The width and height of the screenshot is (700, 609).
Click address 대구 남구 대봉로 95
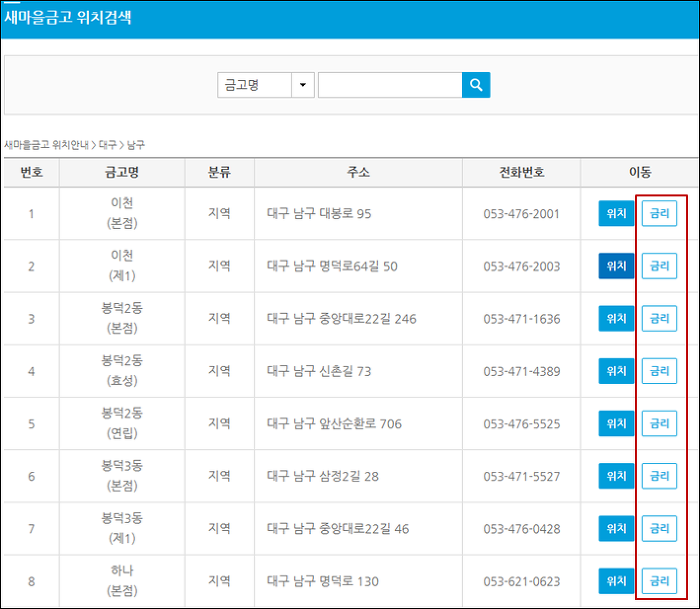tap(319, 213)
